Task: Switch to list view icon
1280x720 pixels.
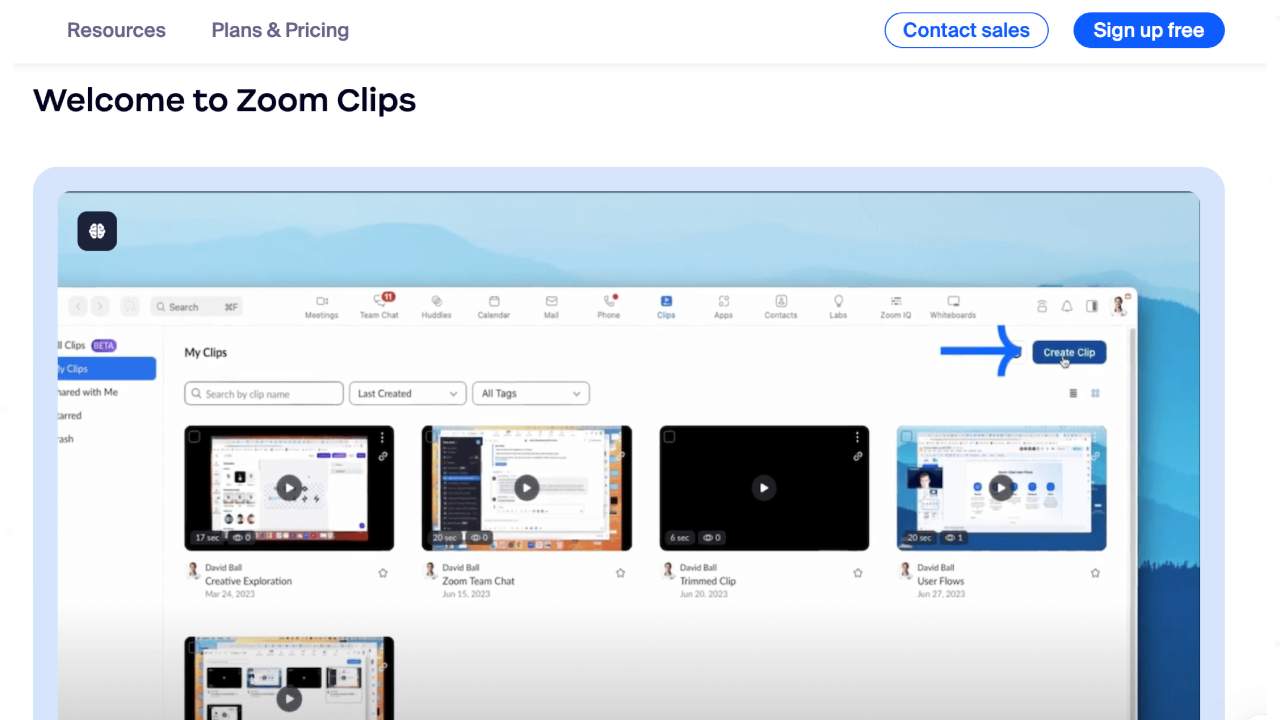Action: coord(1073,394)
